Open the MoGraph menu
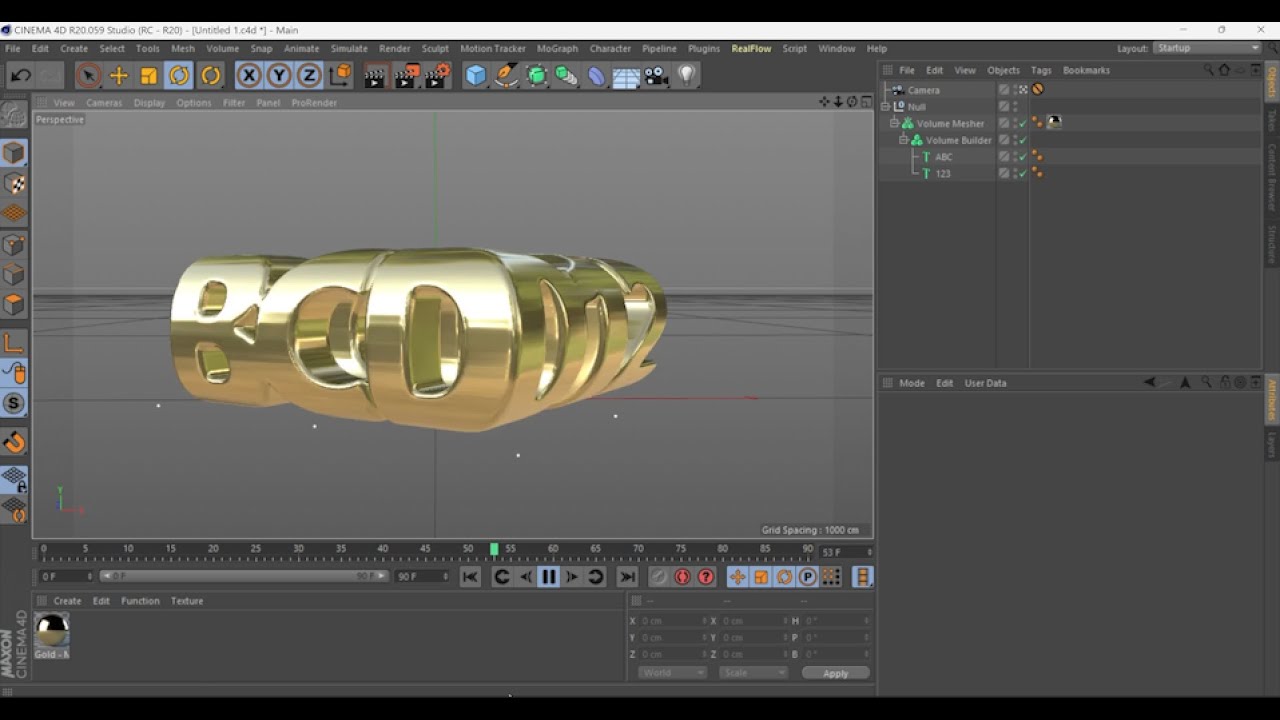 [x=557, y=48]
